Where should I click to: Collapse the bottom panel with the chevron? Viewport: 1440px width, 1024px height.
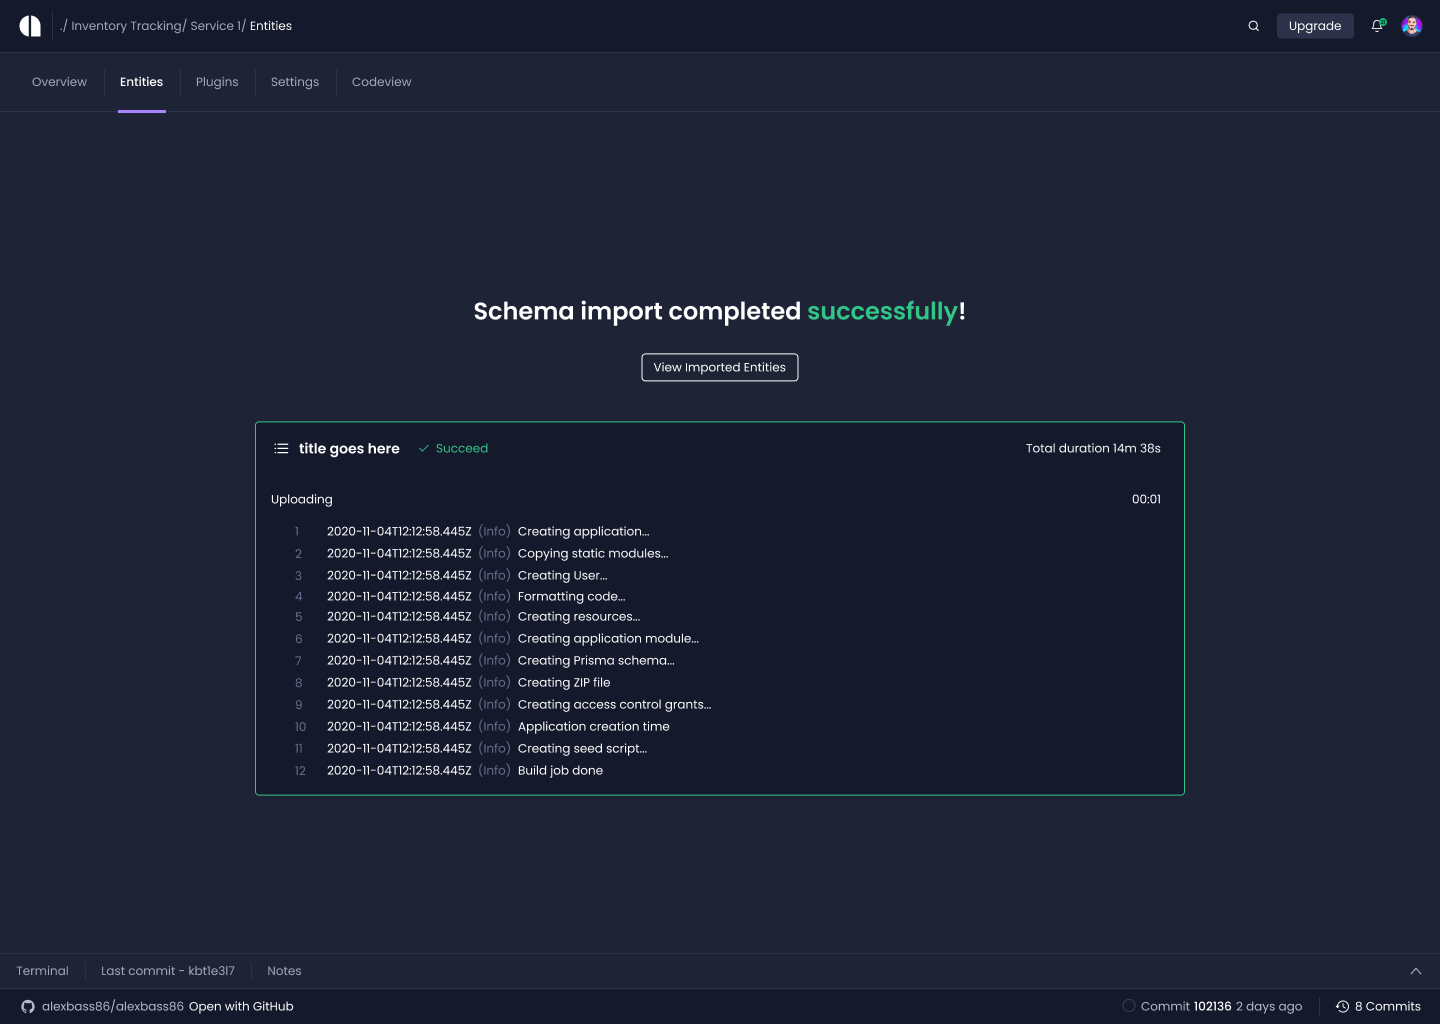[1416, 970]
